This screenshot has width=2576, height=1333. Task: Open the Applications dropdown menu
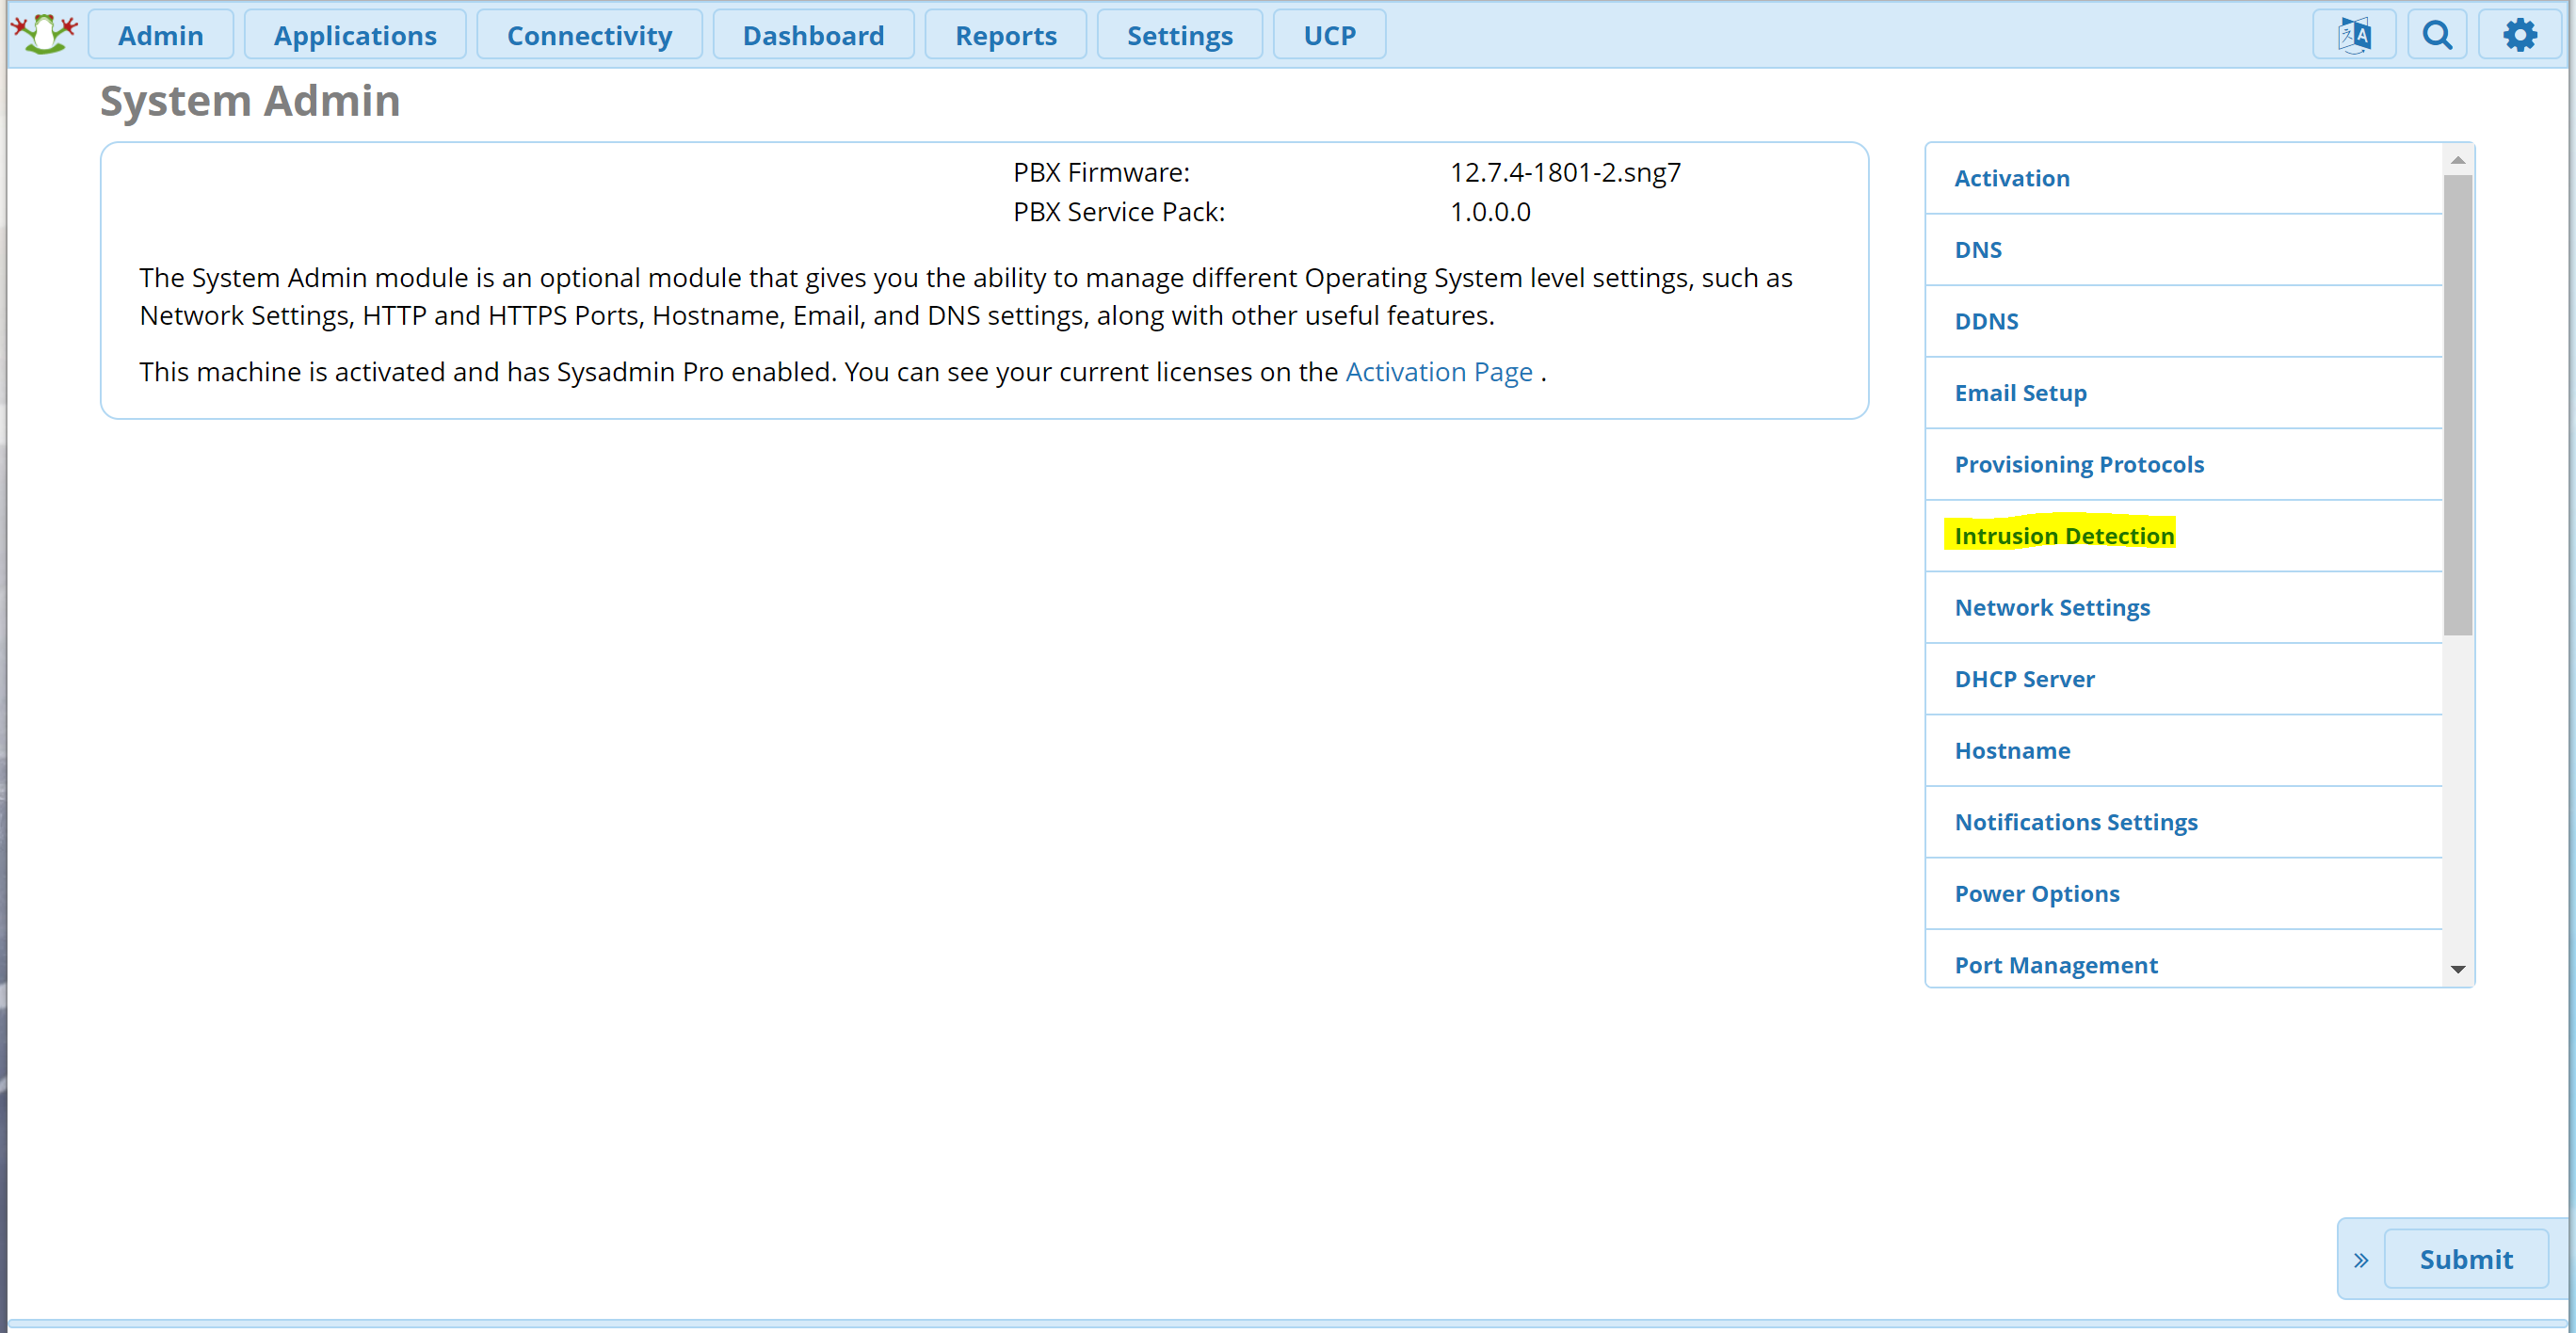click(355, 35)
